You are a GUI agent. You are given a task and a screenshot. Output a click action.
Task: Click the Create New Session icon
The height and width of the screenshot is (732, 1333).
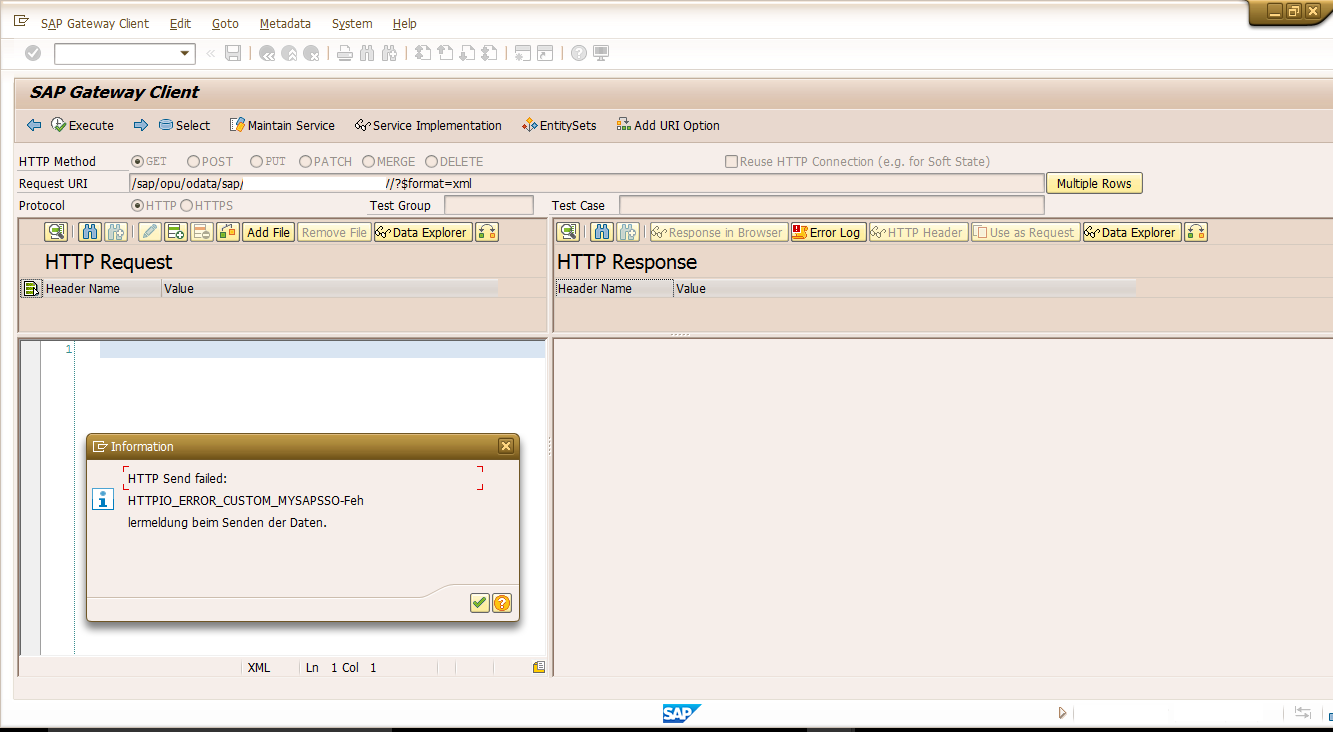click(523, 54)
